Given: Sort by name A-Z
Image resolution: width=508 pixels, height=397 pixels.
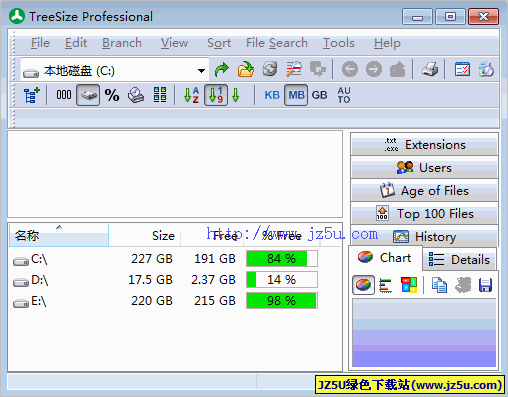Looking at the screenshot, I should [x=192, y=95].
